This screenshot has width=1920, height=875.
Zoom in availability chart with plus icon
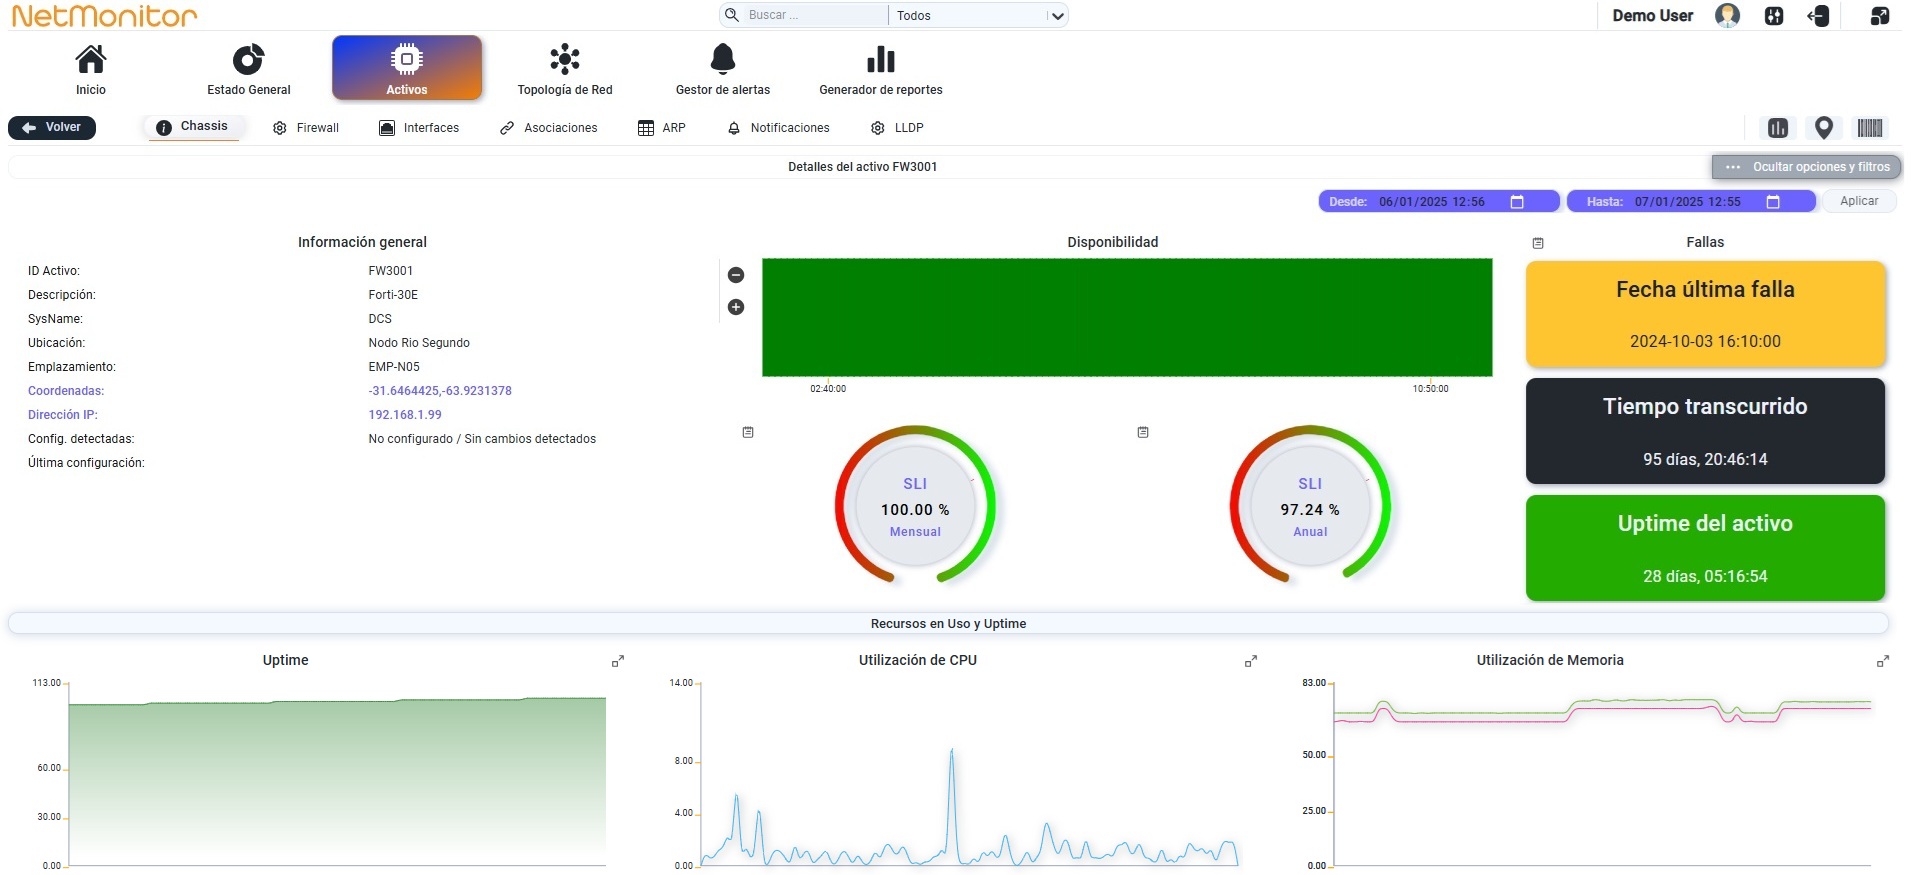(x=736, y=307)
